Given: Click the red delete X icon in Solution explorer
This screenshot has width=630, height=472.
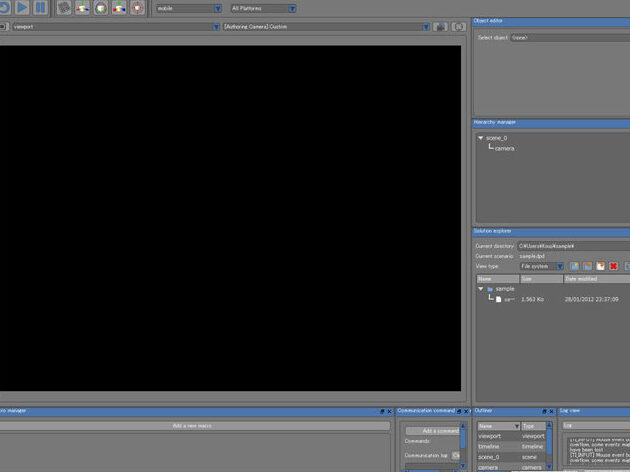Looking at the screenshot, I should click(613, 266).
